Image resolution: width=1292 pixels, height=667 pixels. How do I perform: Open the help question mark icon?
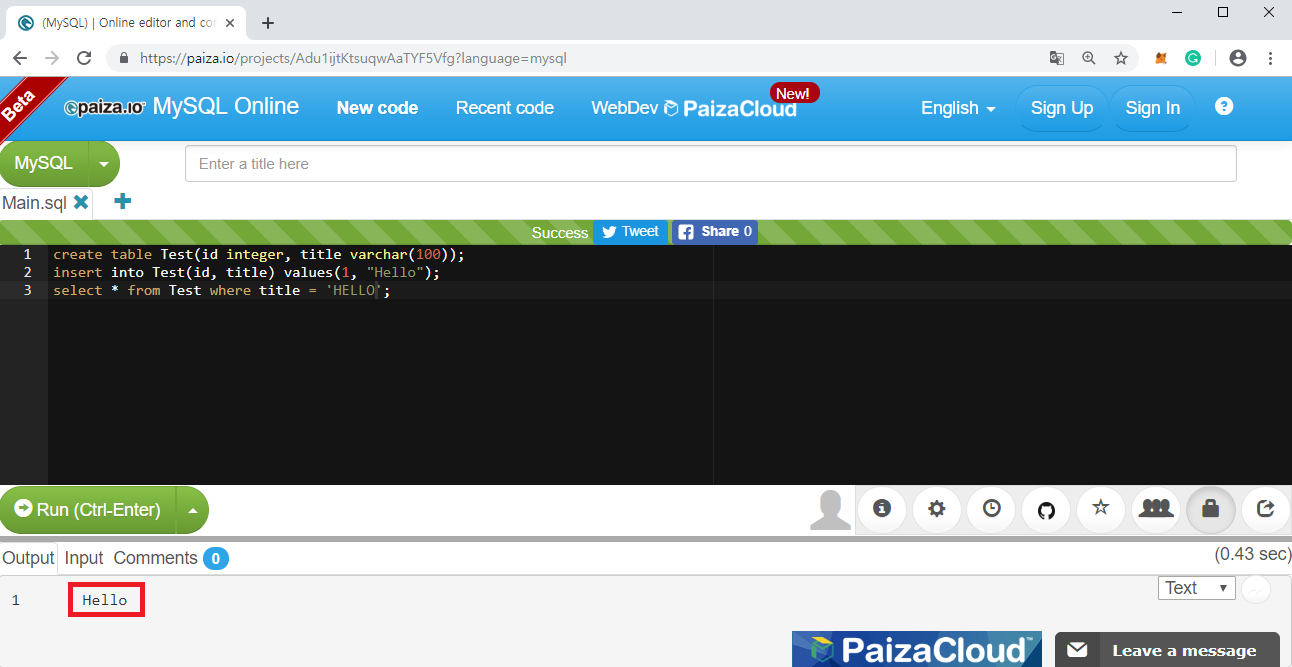pos(1224,106)
